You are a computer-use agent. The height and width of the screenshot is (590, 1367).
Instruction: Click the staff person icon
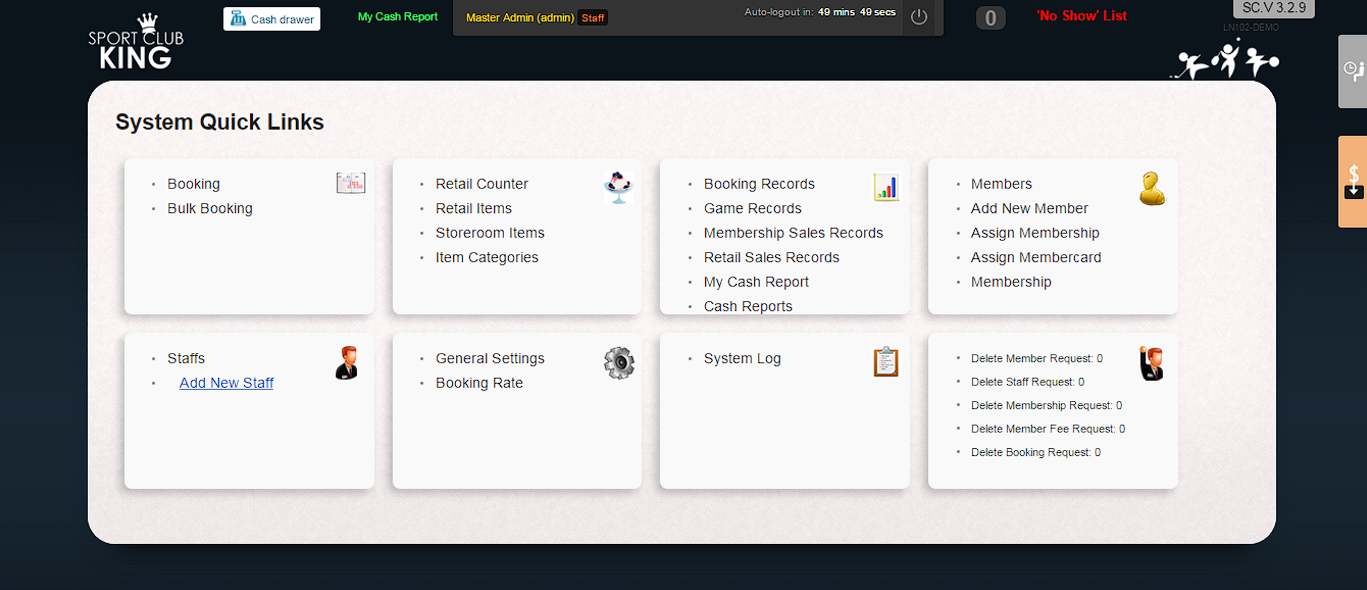tap(347, 362)
